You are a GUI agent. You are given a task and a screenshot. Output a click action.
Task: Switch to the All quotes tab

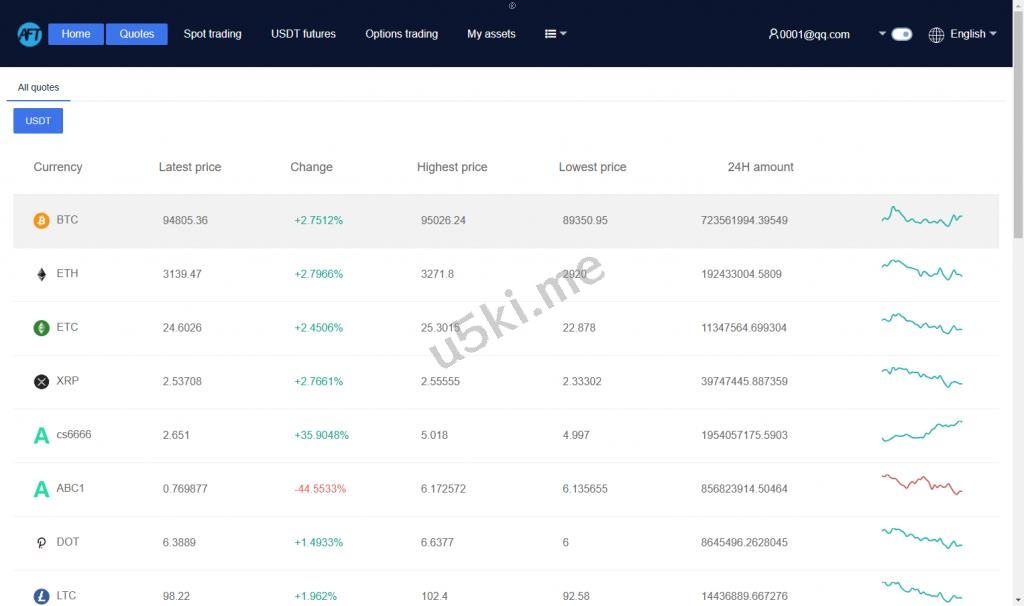point(38,88)
